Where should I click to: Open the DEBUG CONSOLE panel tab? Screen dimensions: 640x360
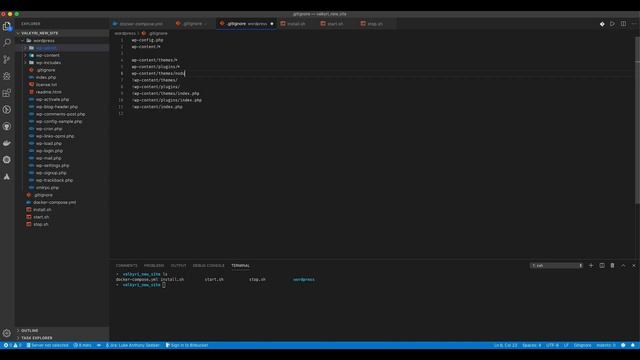click(x=209, y=266)
